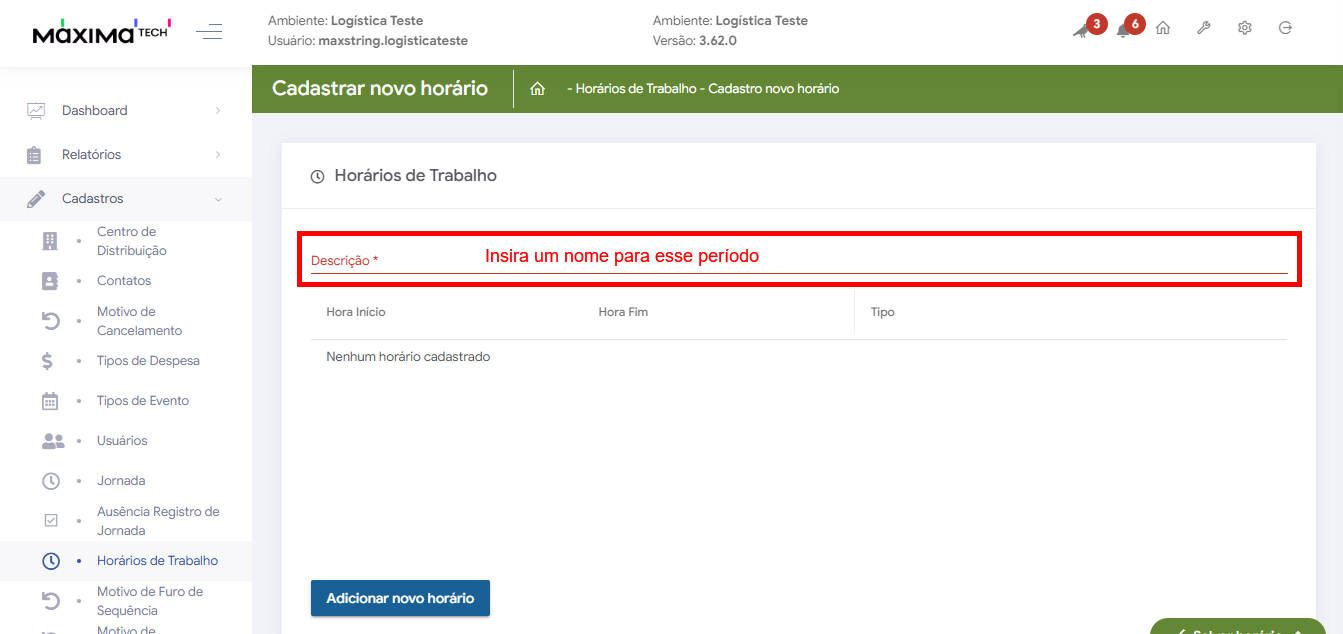Select Motivo de Cancelamento in sidebar
The image size is (1343, 634).
tap(140, 321)
